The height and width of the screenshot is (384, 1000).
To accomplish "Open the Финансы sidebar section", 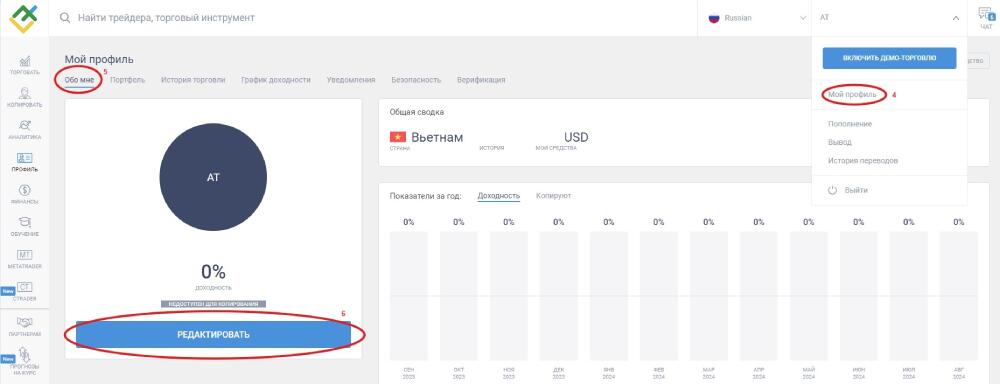I will (24, 194).
